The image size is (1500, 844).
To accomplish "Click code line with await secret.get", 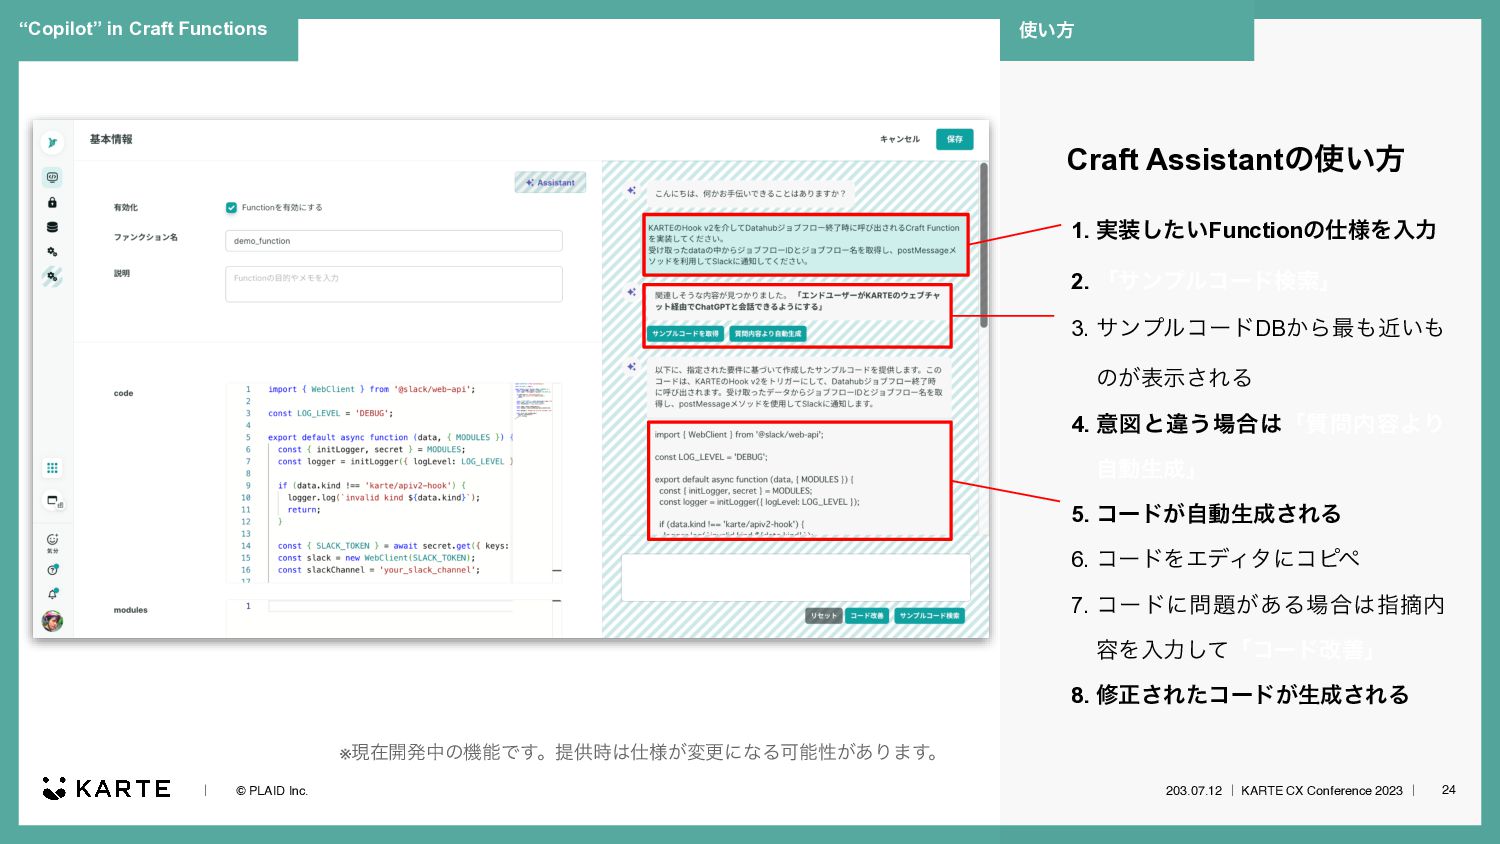I will coord(393,546).
